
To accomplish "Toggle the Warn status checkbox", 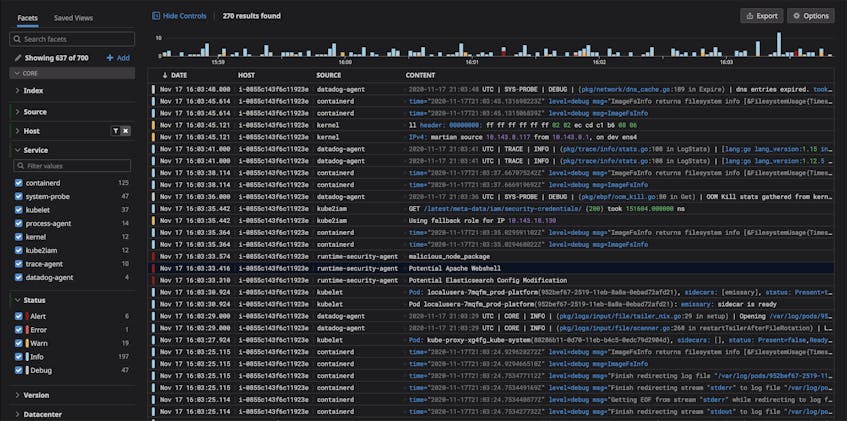I will coord(19,344).
